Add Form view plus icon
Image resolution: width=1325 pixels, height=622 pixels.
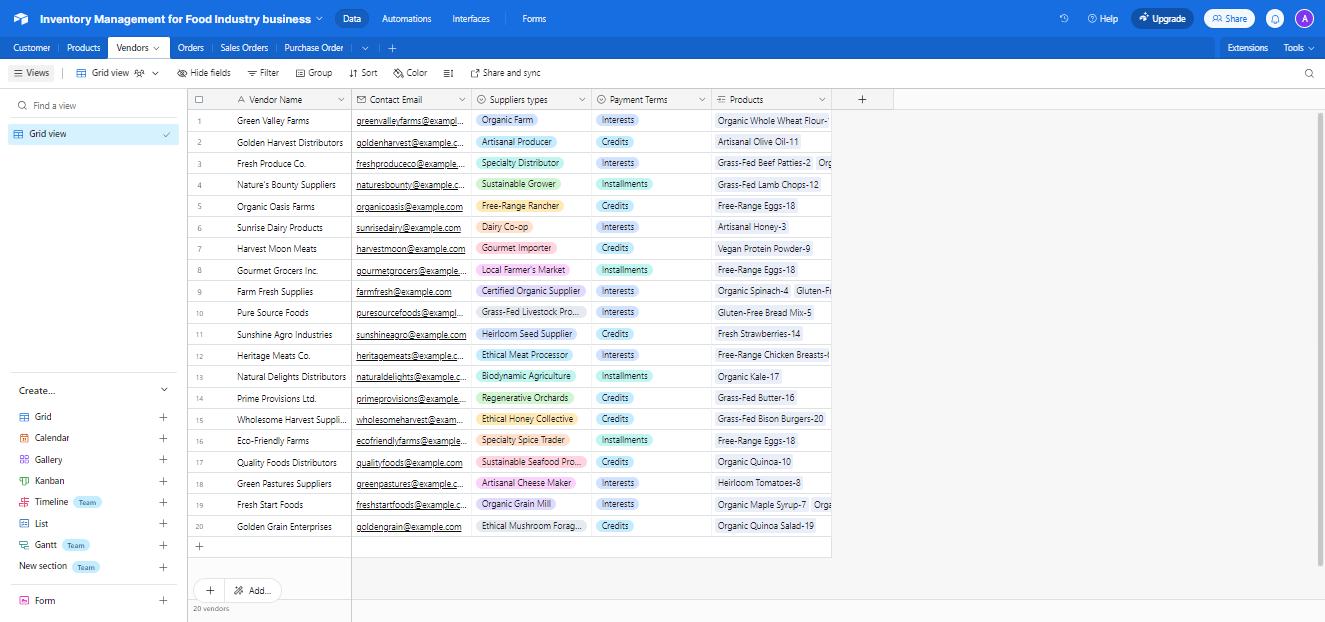[163, 601]
